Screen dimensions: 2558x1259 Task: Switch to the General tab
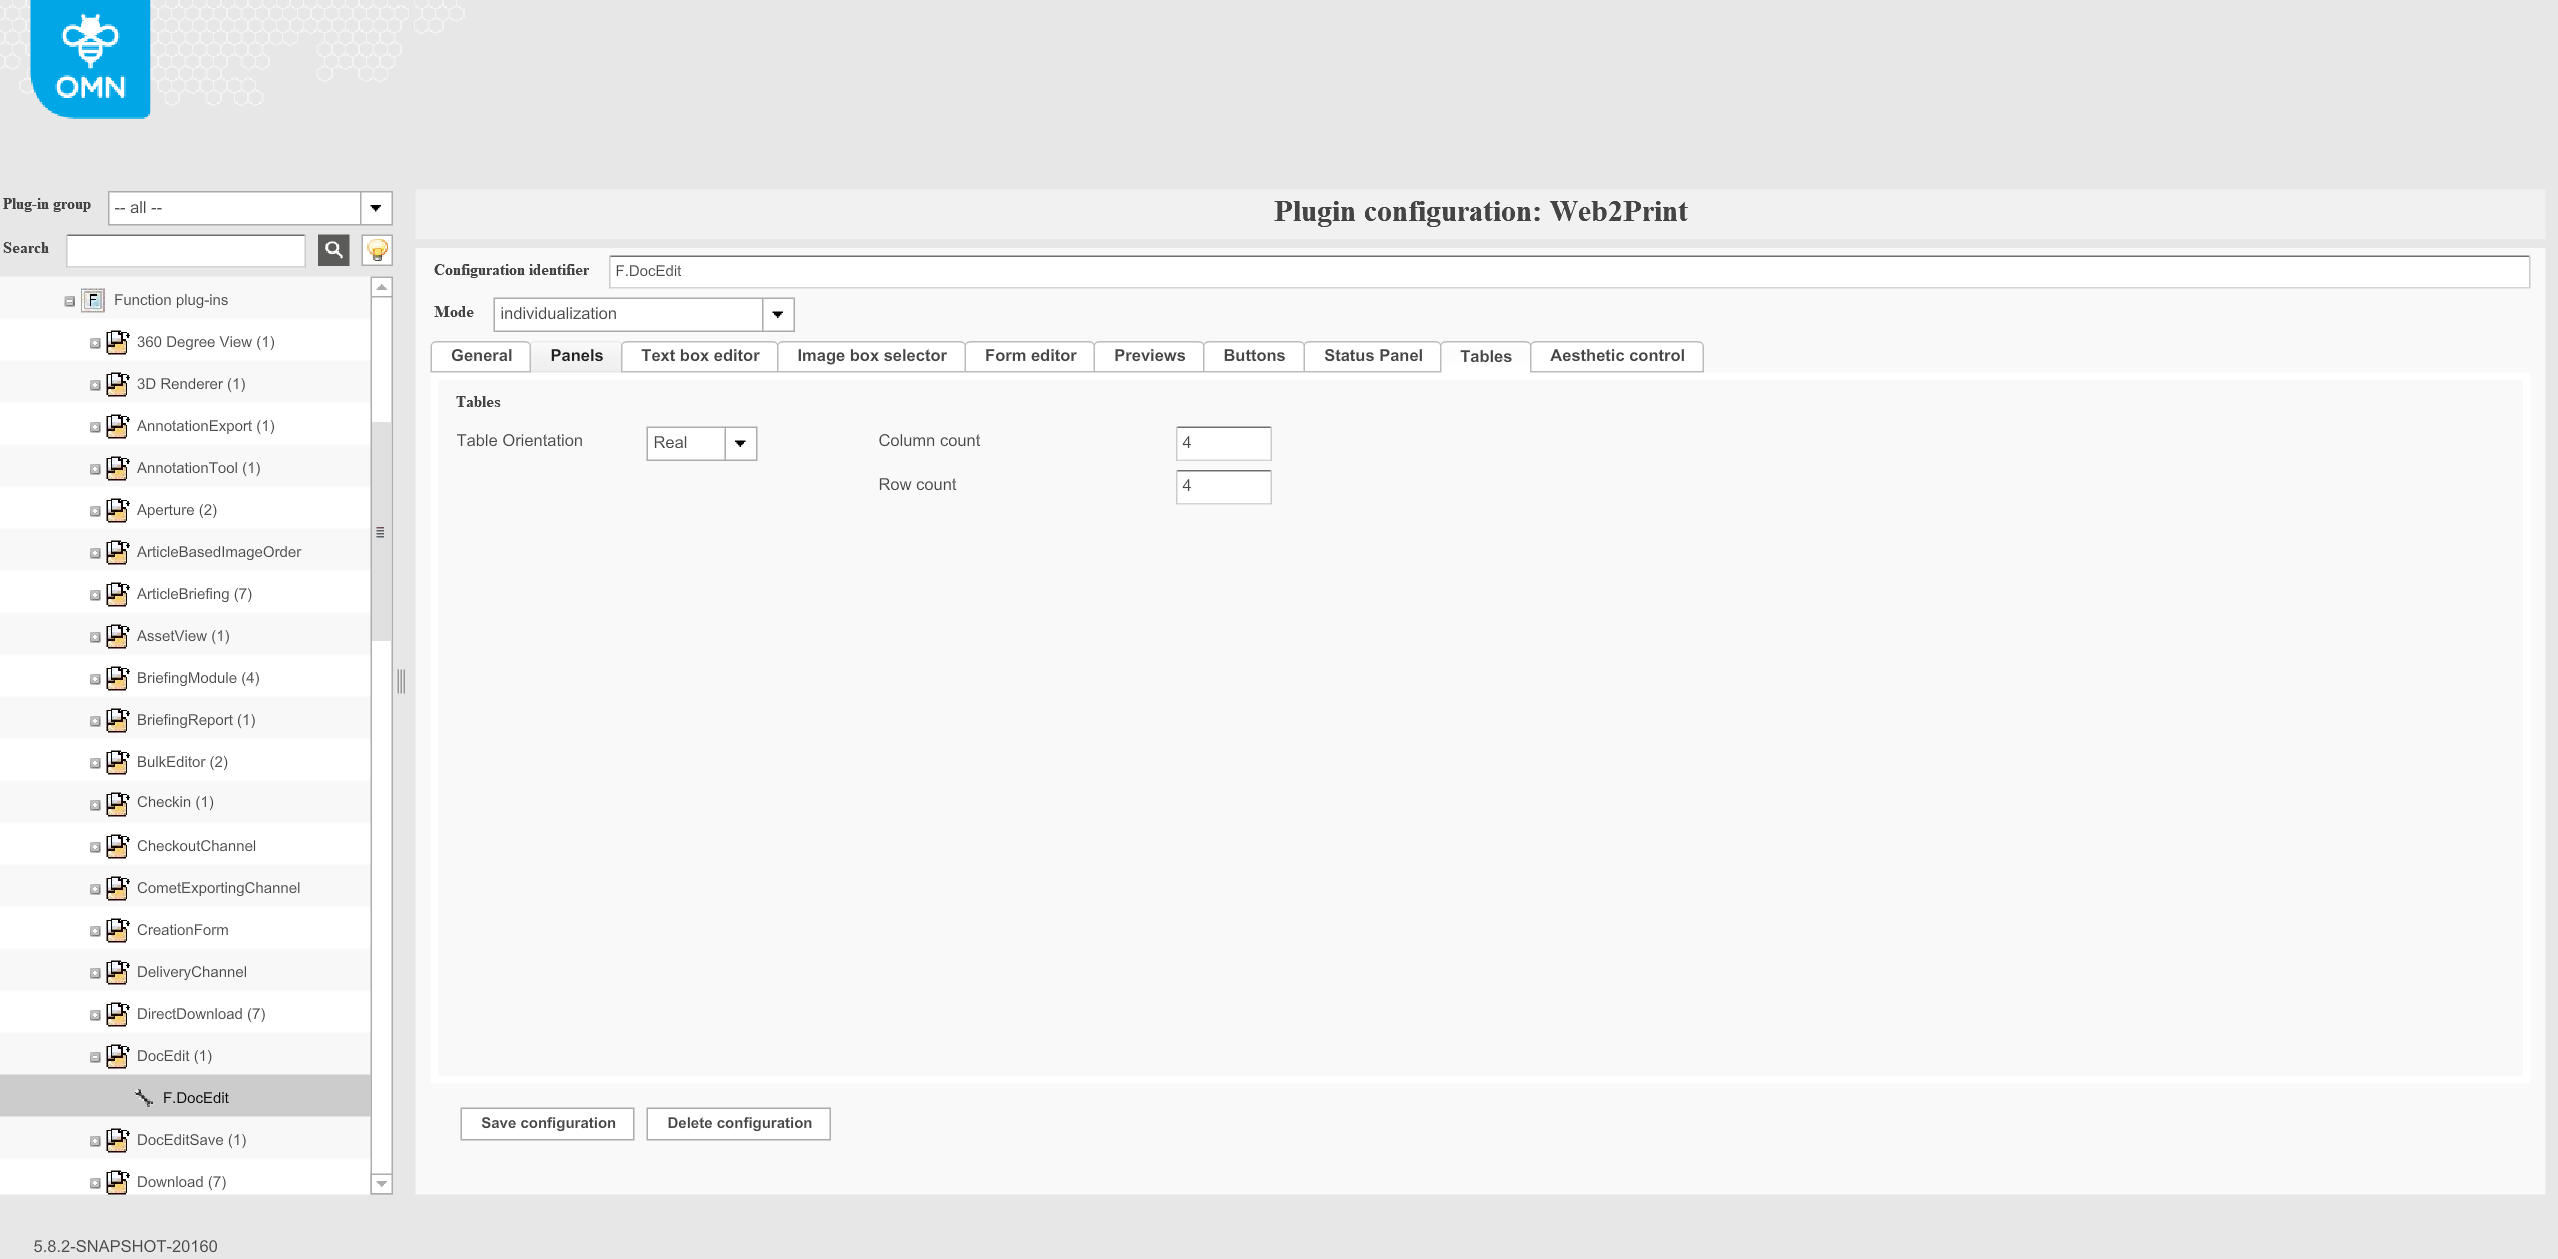pyautogui.click(x=481, y=355)
